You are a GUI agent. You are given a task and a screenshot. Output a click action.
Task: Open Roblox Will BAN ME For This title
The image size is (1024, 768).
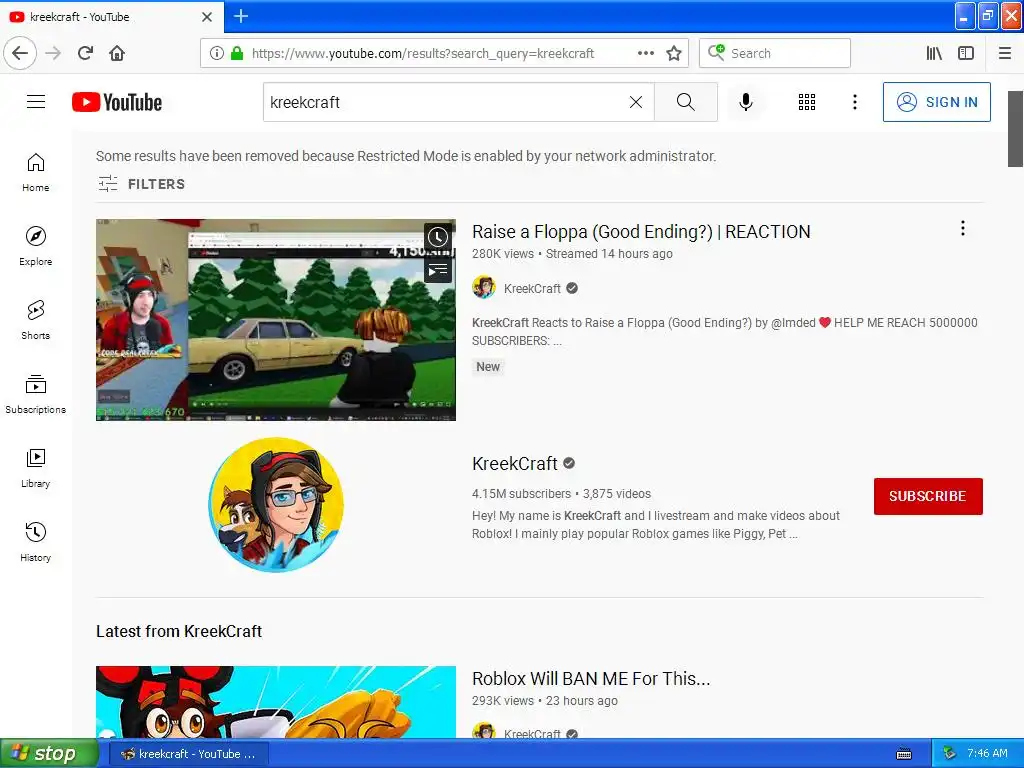[591, 679]
